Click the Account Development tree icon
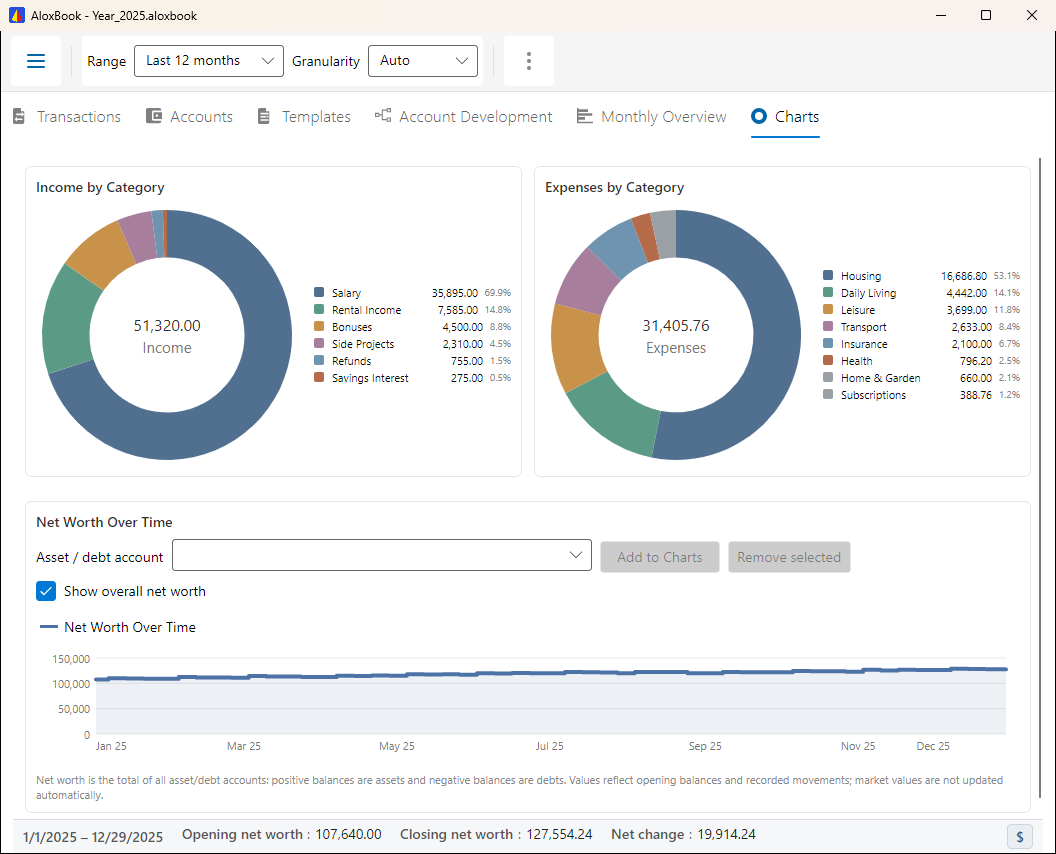The width and height of the screenshot is (1056, 854). pos(383,115)
